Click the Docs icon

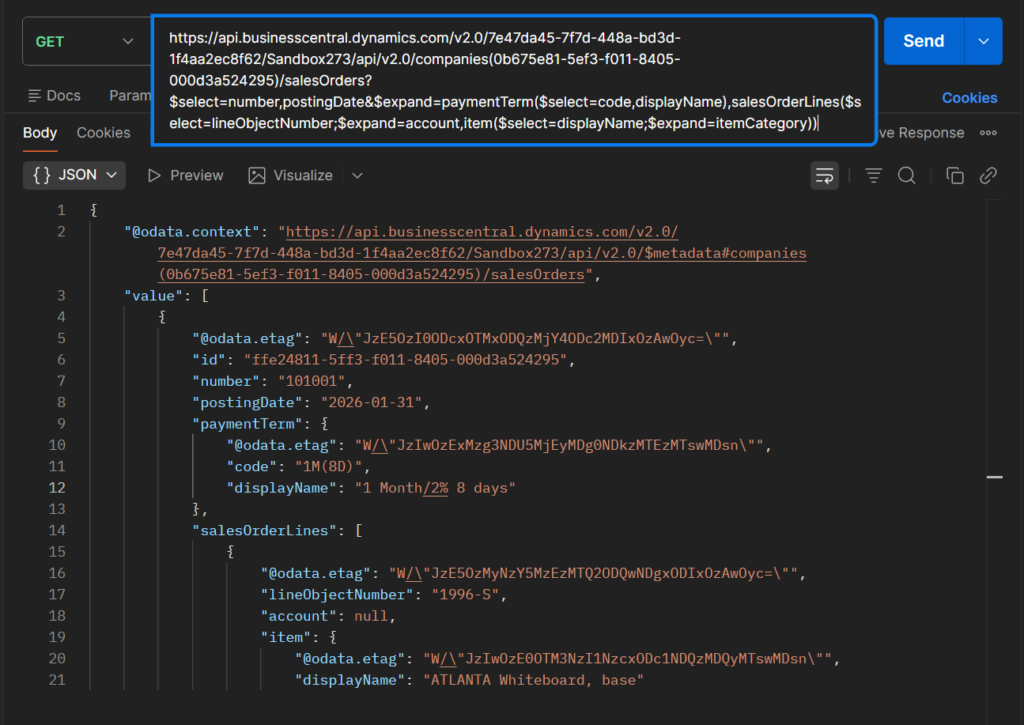[34, 96]
